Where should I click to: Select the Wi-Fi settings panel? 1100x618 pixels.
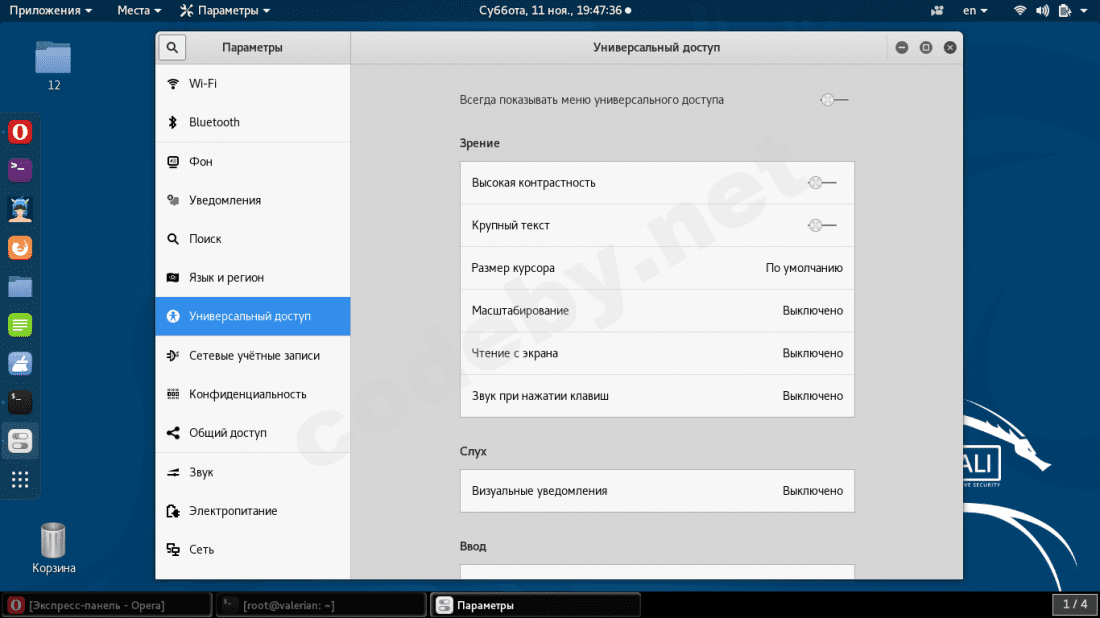point(253,83)
